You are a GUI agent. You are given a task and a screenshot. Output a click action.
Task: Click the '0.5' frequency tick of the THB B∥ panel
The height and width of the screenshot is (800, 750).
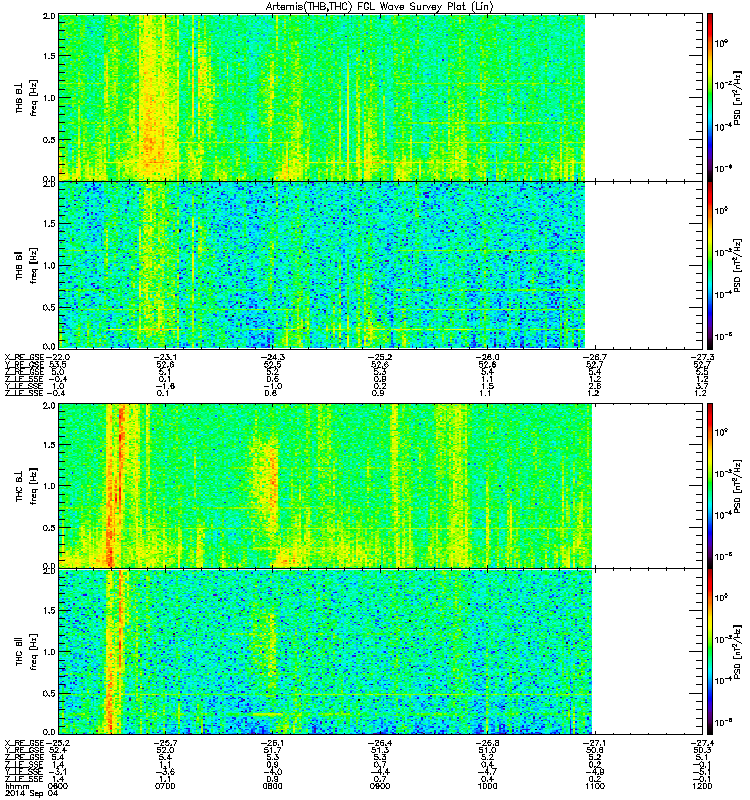[x=49, y=307]
